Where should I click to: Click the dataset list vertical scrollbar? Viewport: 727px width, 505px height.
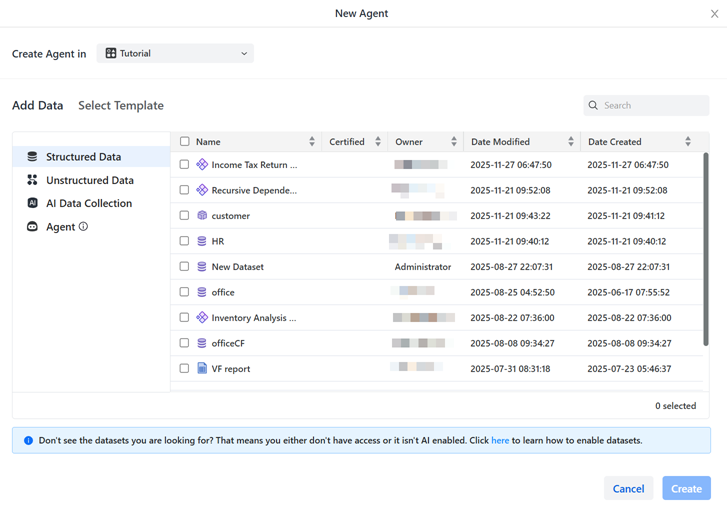(706, 250)
